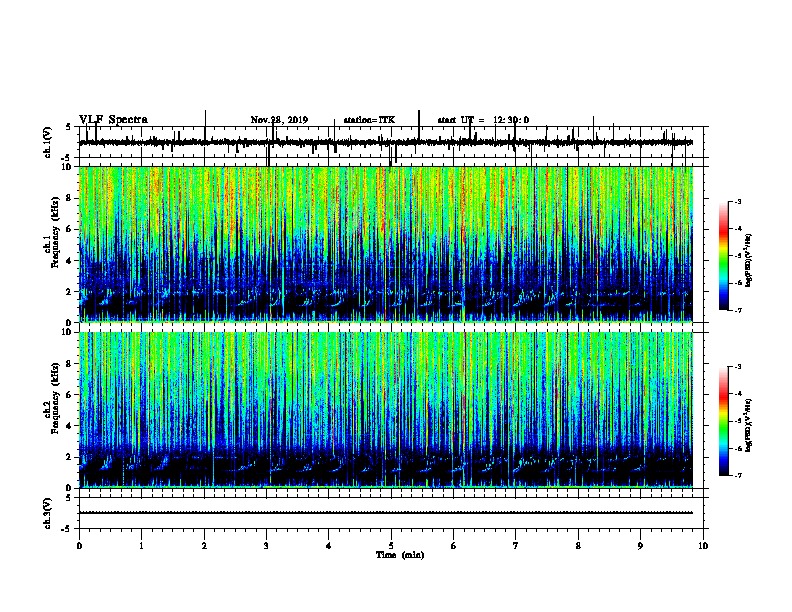
Task: Click time axis tick label '2'
Action: pyautogui.click(x=204, y=546)
